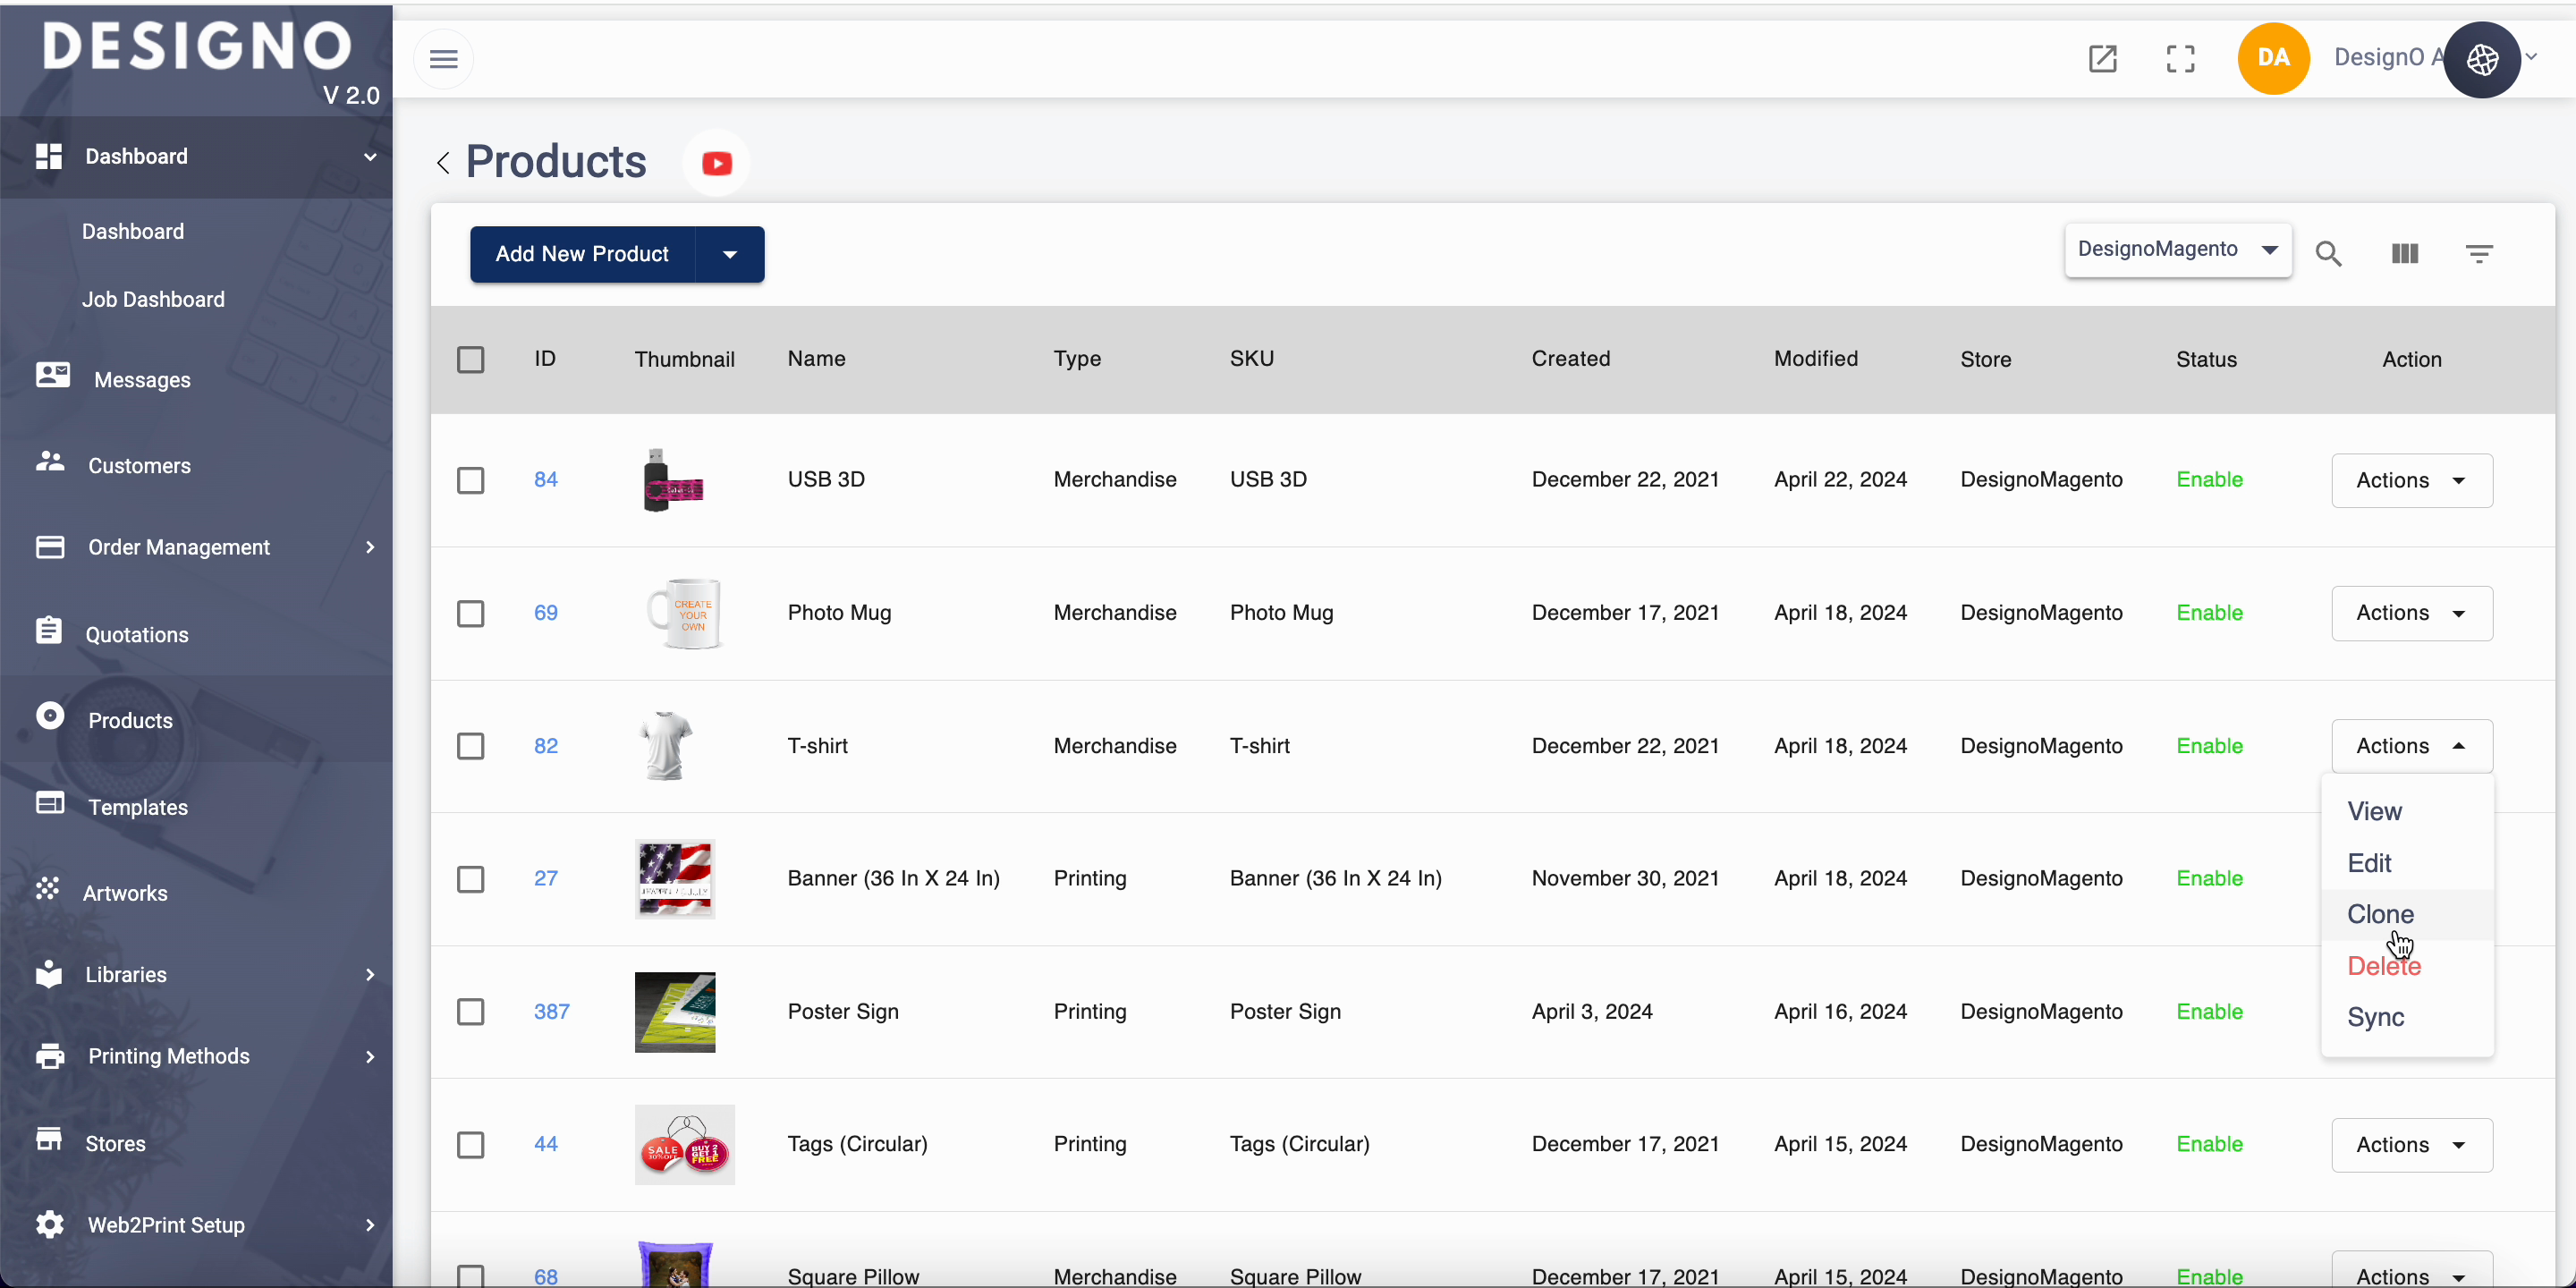
Task: Click the Add New Product button
Action: pyautogui.click(x=582, y=254)
